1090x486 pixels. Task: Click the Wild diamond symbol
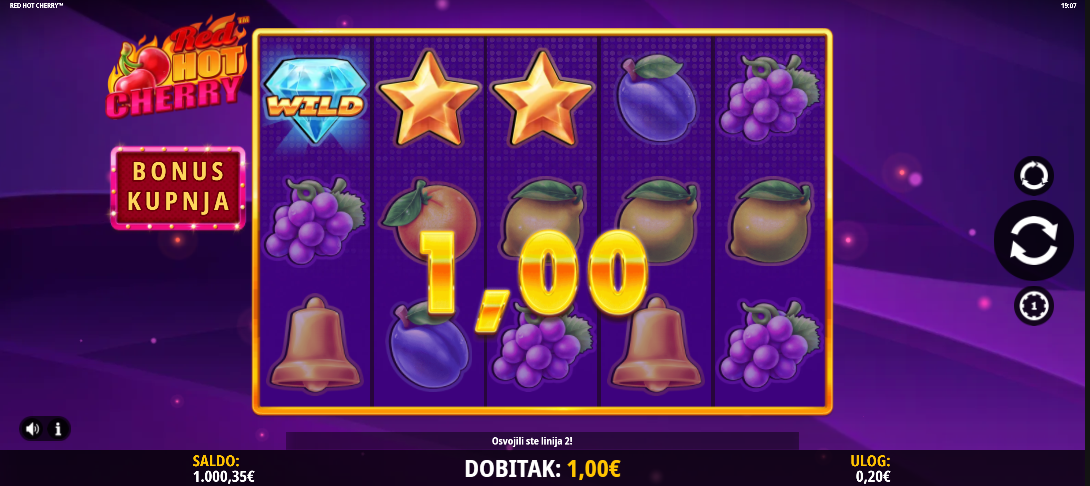pyautogui.click(x=316, y=100)
